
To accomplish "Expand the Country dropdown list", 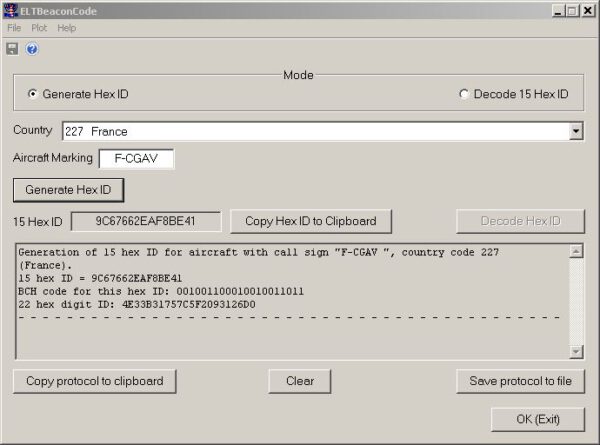I will (x=576, y=131).
